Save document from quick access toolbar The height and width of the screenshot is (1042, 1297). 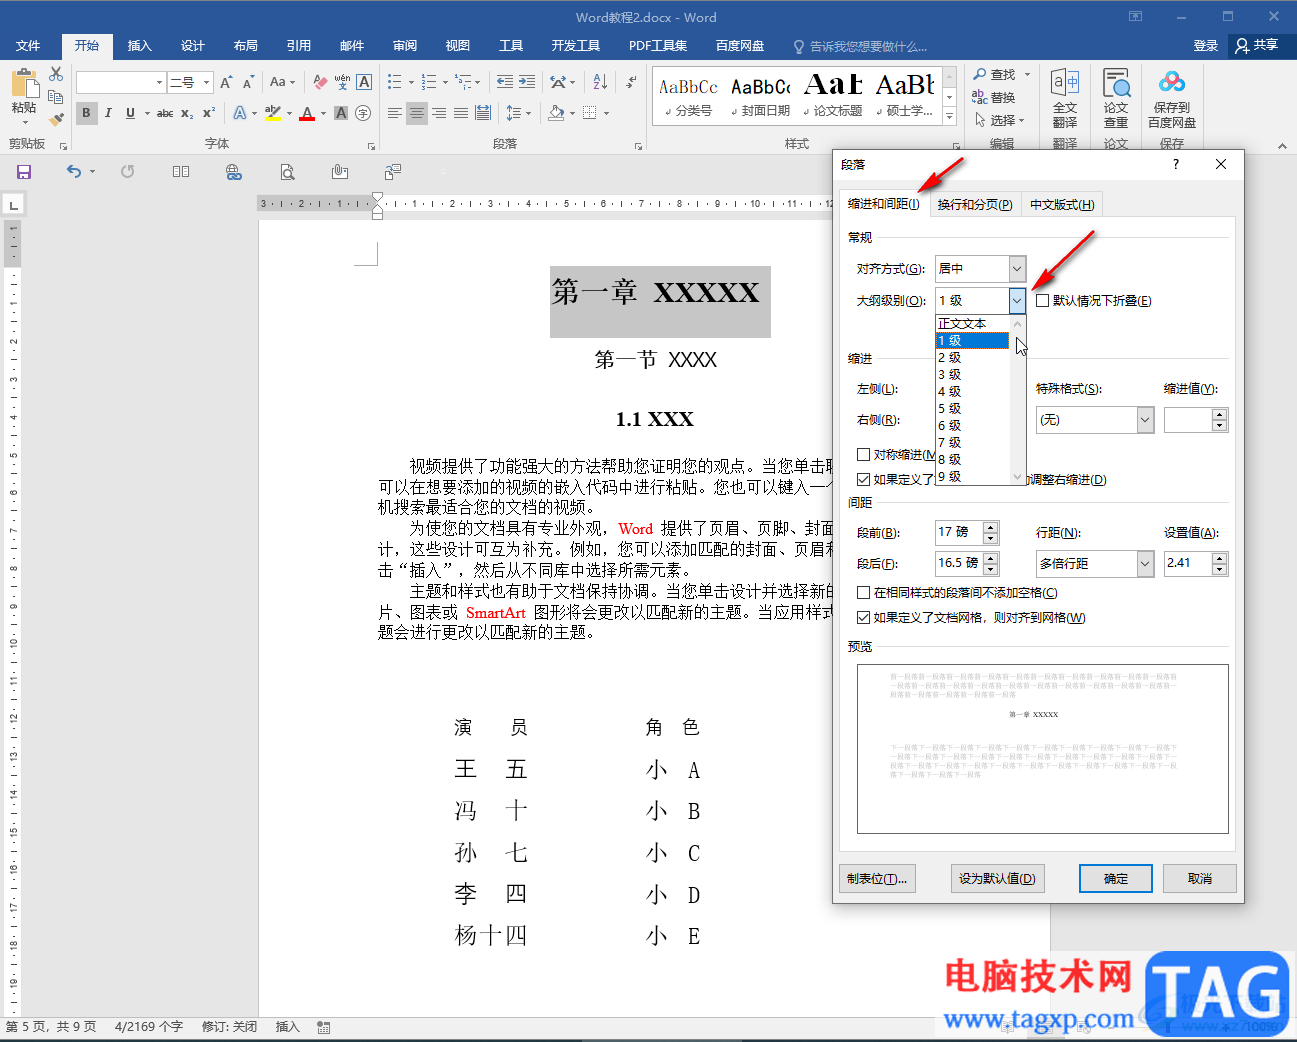point(24,172)
